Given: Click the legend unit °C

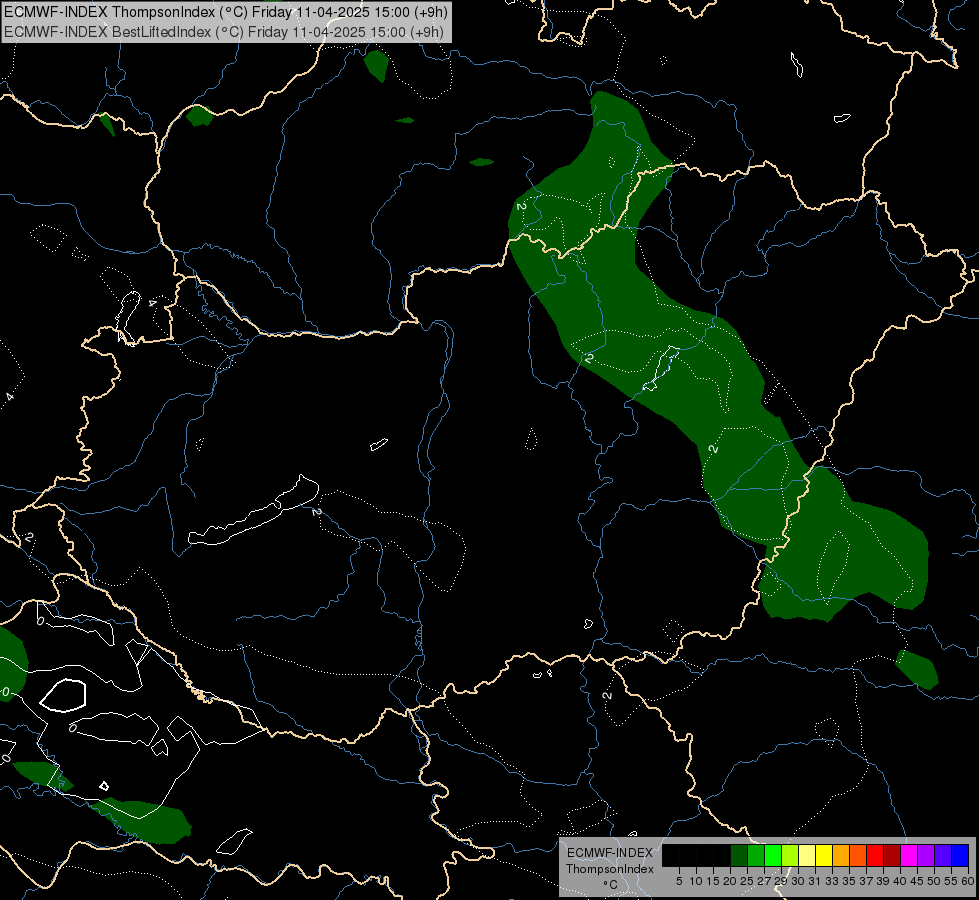Looking at the screenshot, I should pyautogui.click(x=611, y=885).
